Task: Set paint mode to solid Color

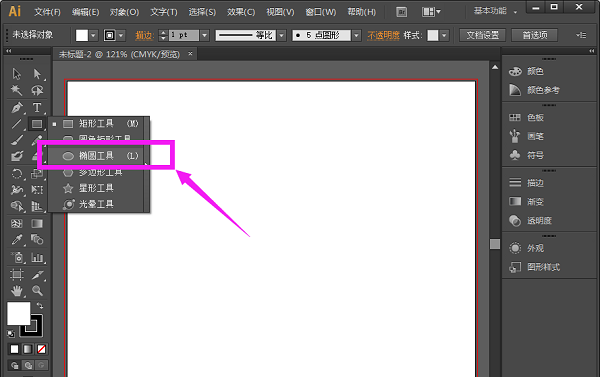Action: tap(15, 349)
